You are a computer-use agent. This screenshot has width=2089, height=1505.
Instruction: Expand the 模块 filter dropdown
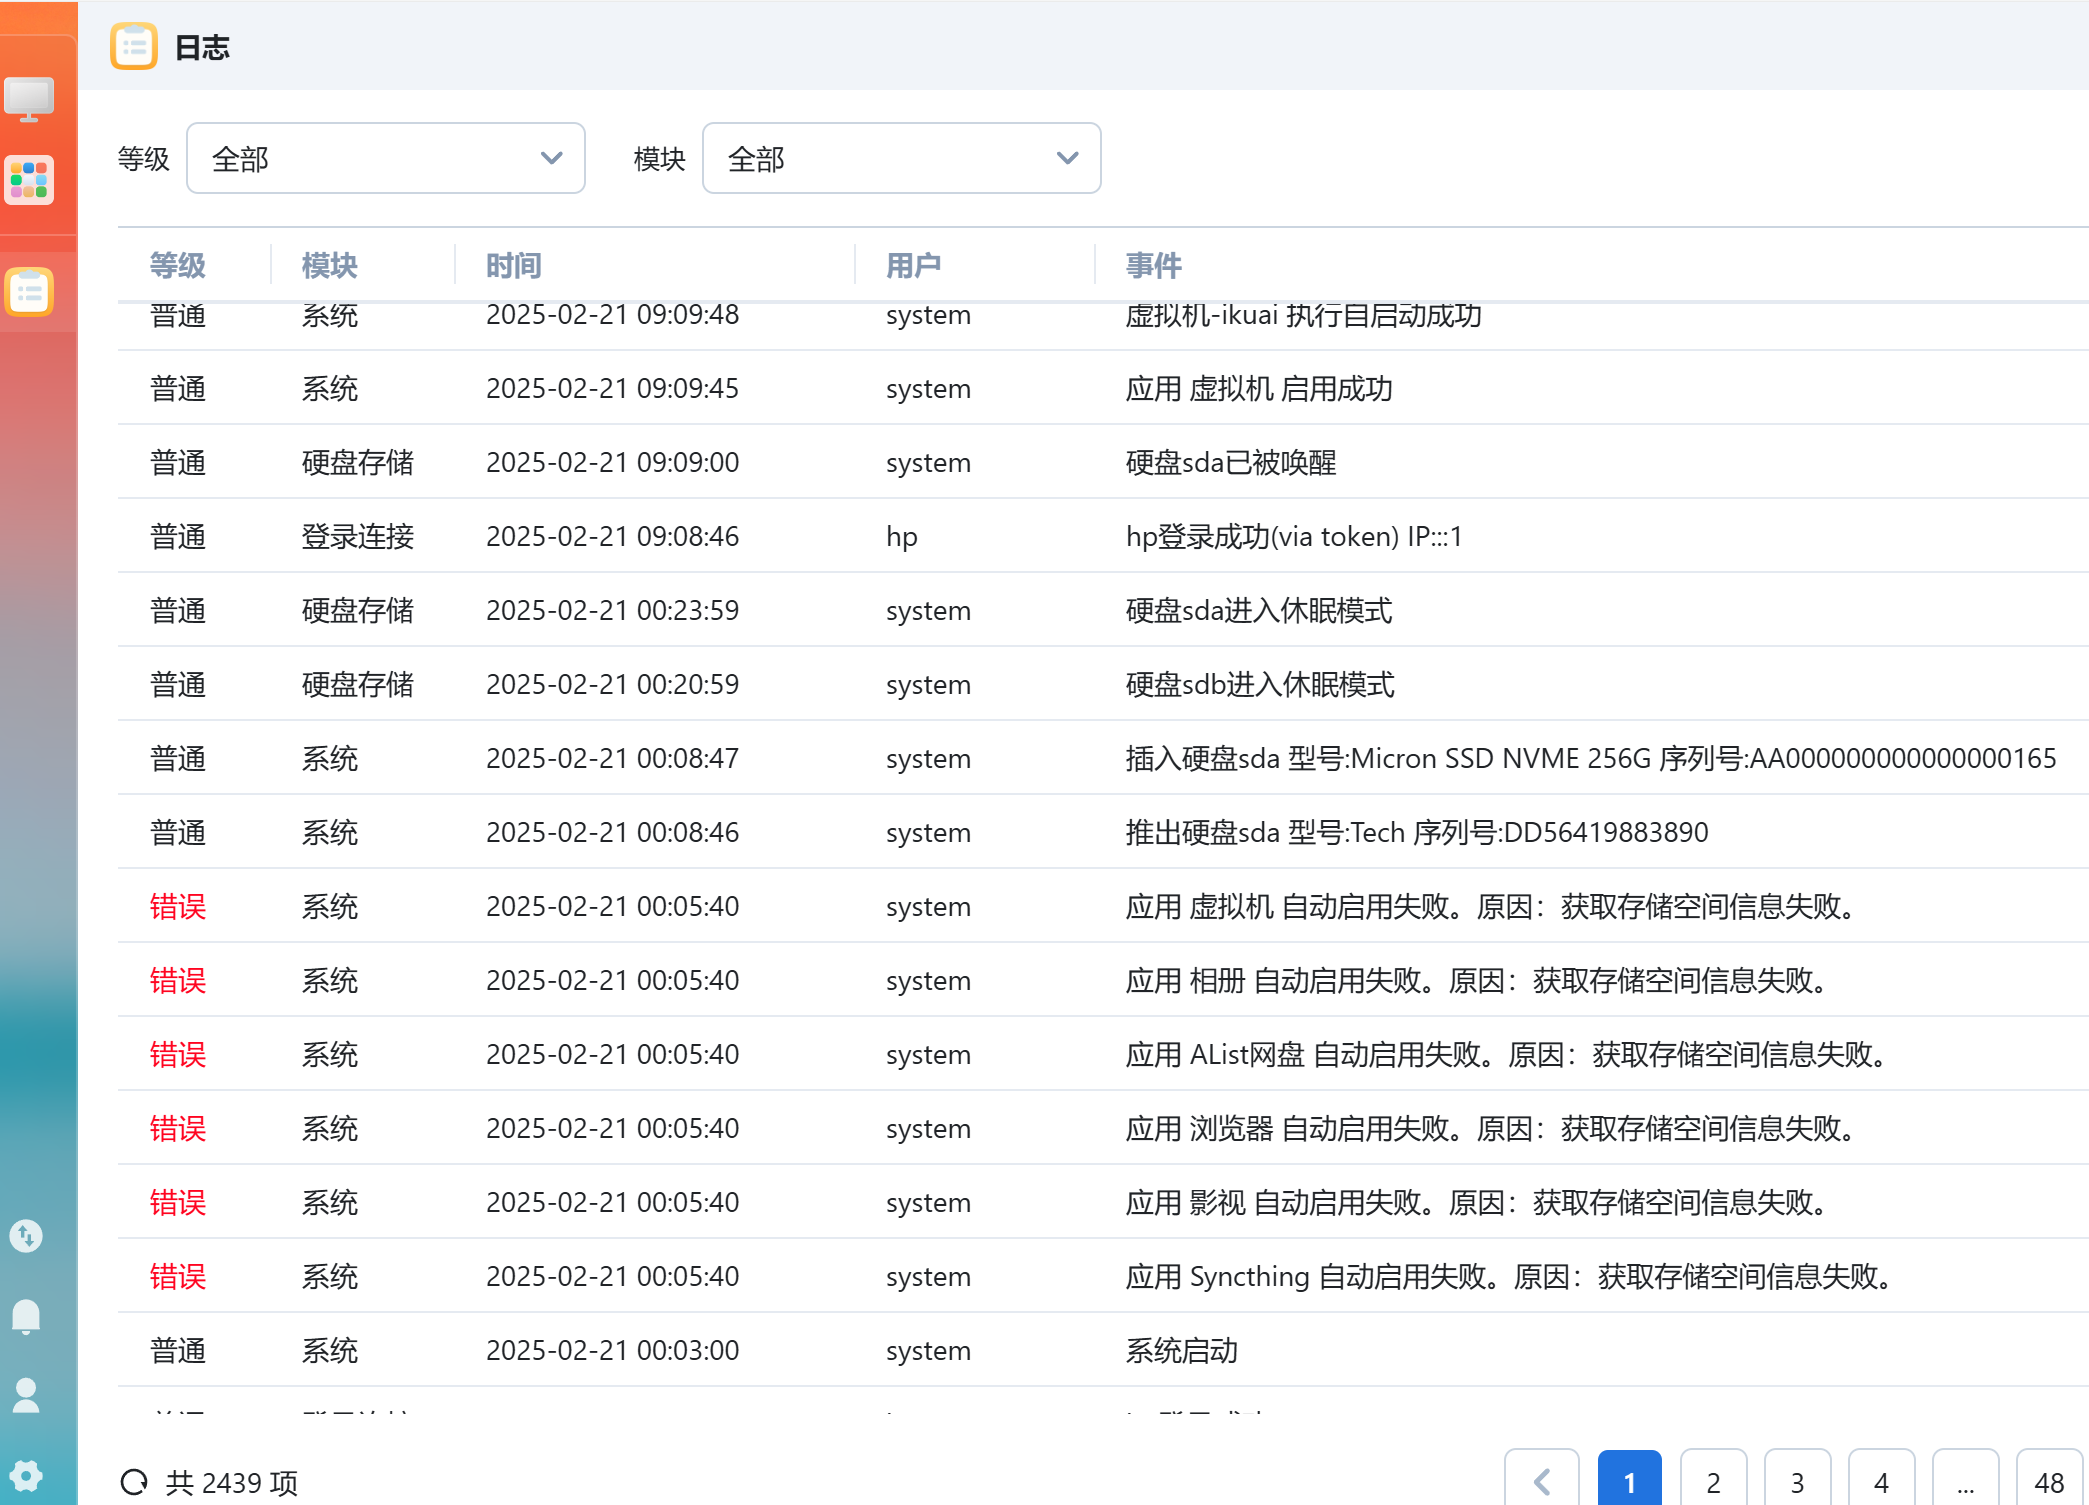point(901,158)
